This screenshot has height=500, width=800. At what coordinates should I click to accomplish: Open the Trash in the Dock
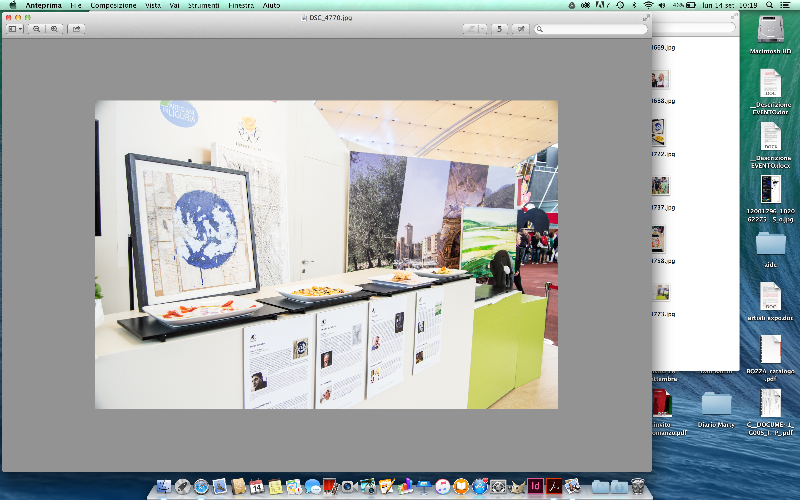click(x=638, y=487)
